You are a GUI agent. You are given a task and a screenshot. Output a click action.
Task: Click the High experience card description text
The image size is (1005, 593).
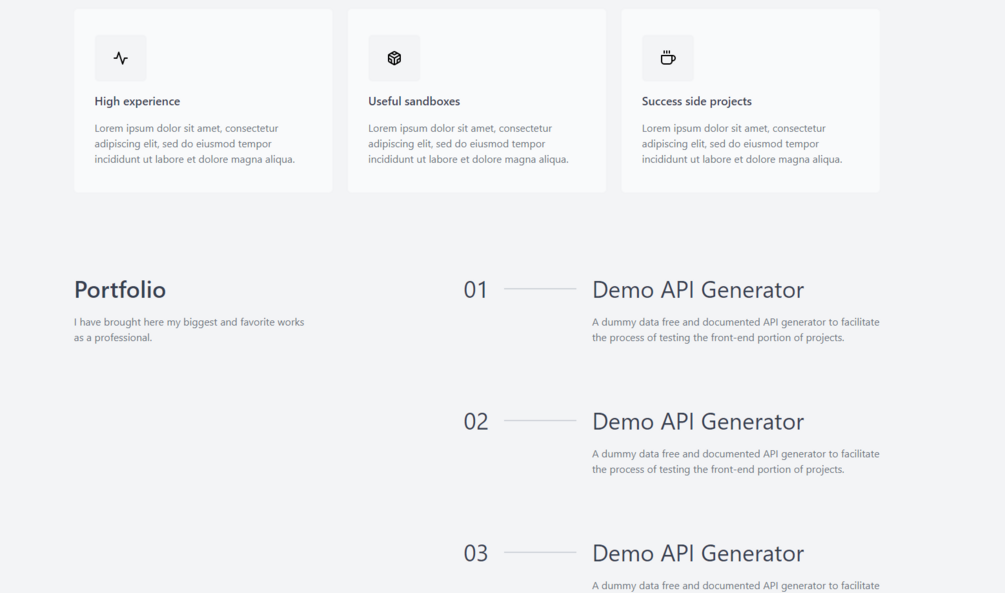pyautogui.click(x=195, y=144)
